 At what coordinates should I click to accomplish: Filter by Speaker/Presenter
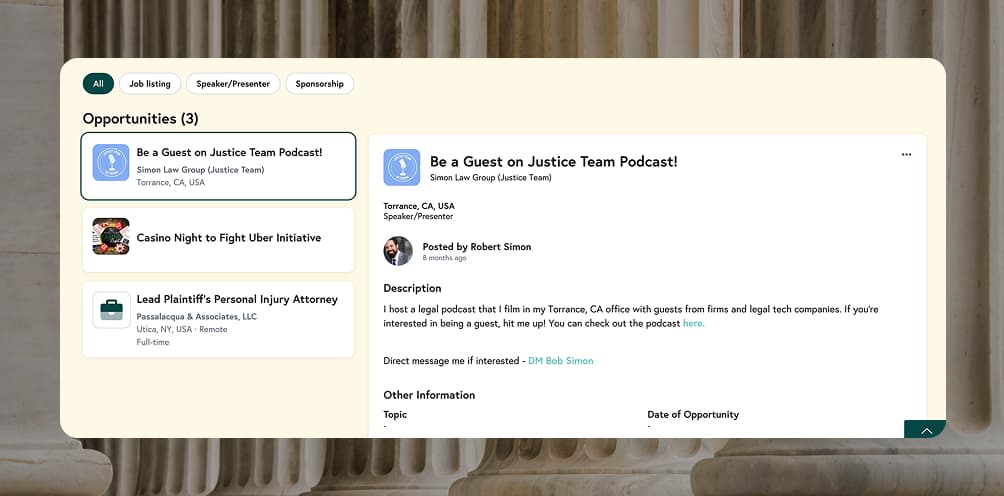[x=233, y=84]
